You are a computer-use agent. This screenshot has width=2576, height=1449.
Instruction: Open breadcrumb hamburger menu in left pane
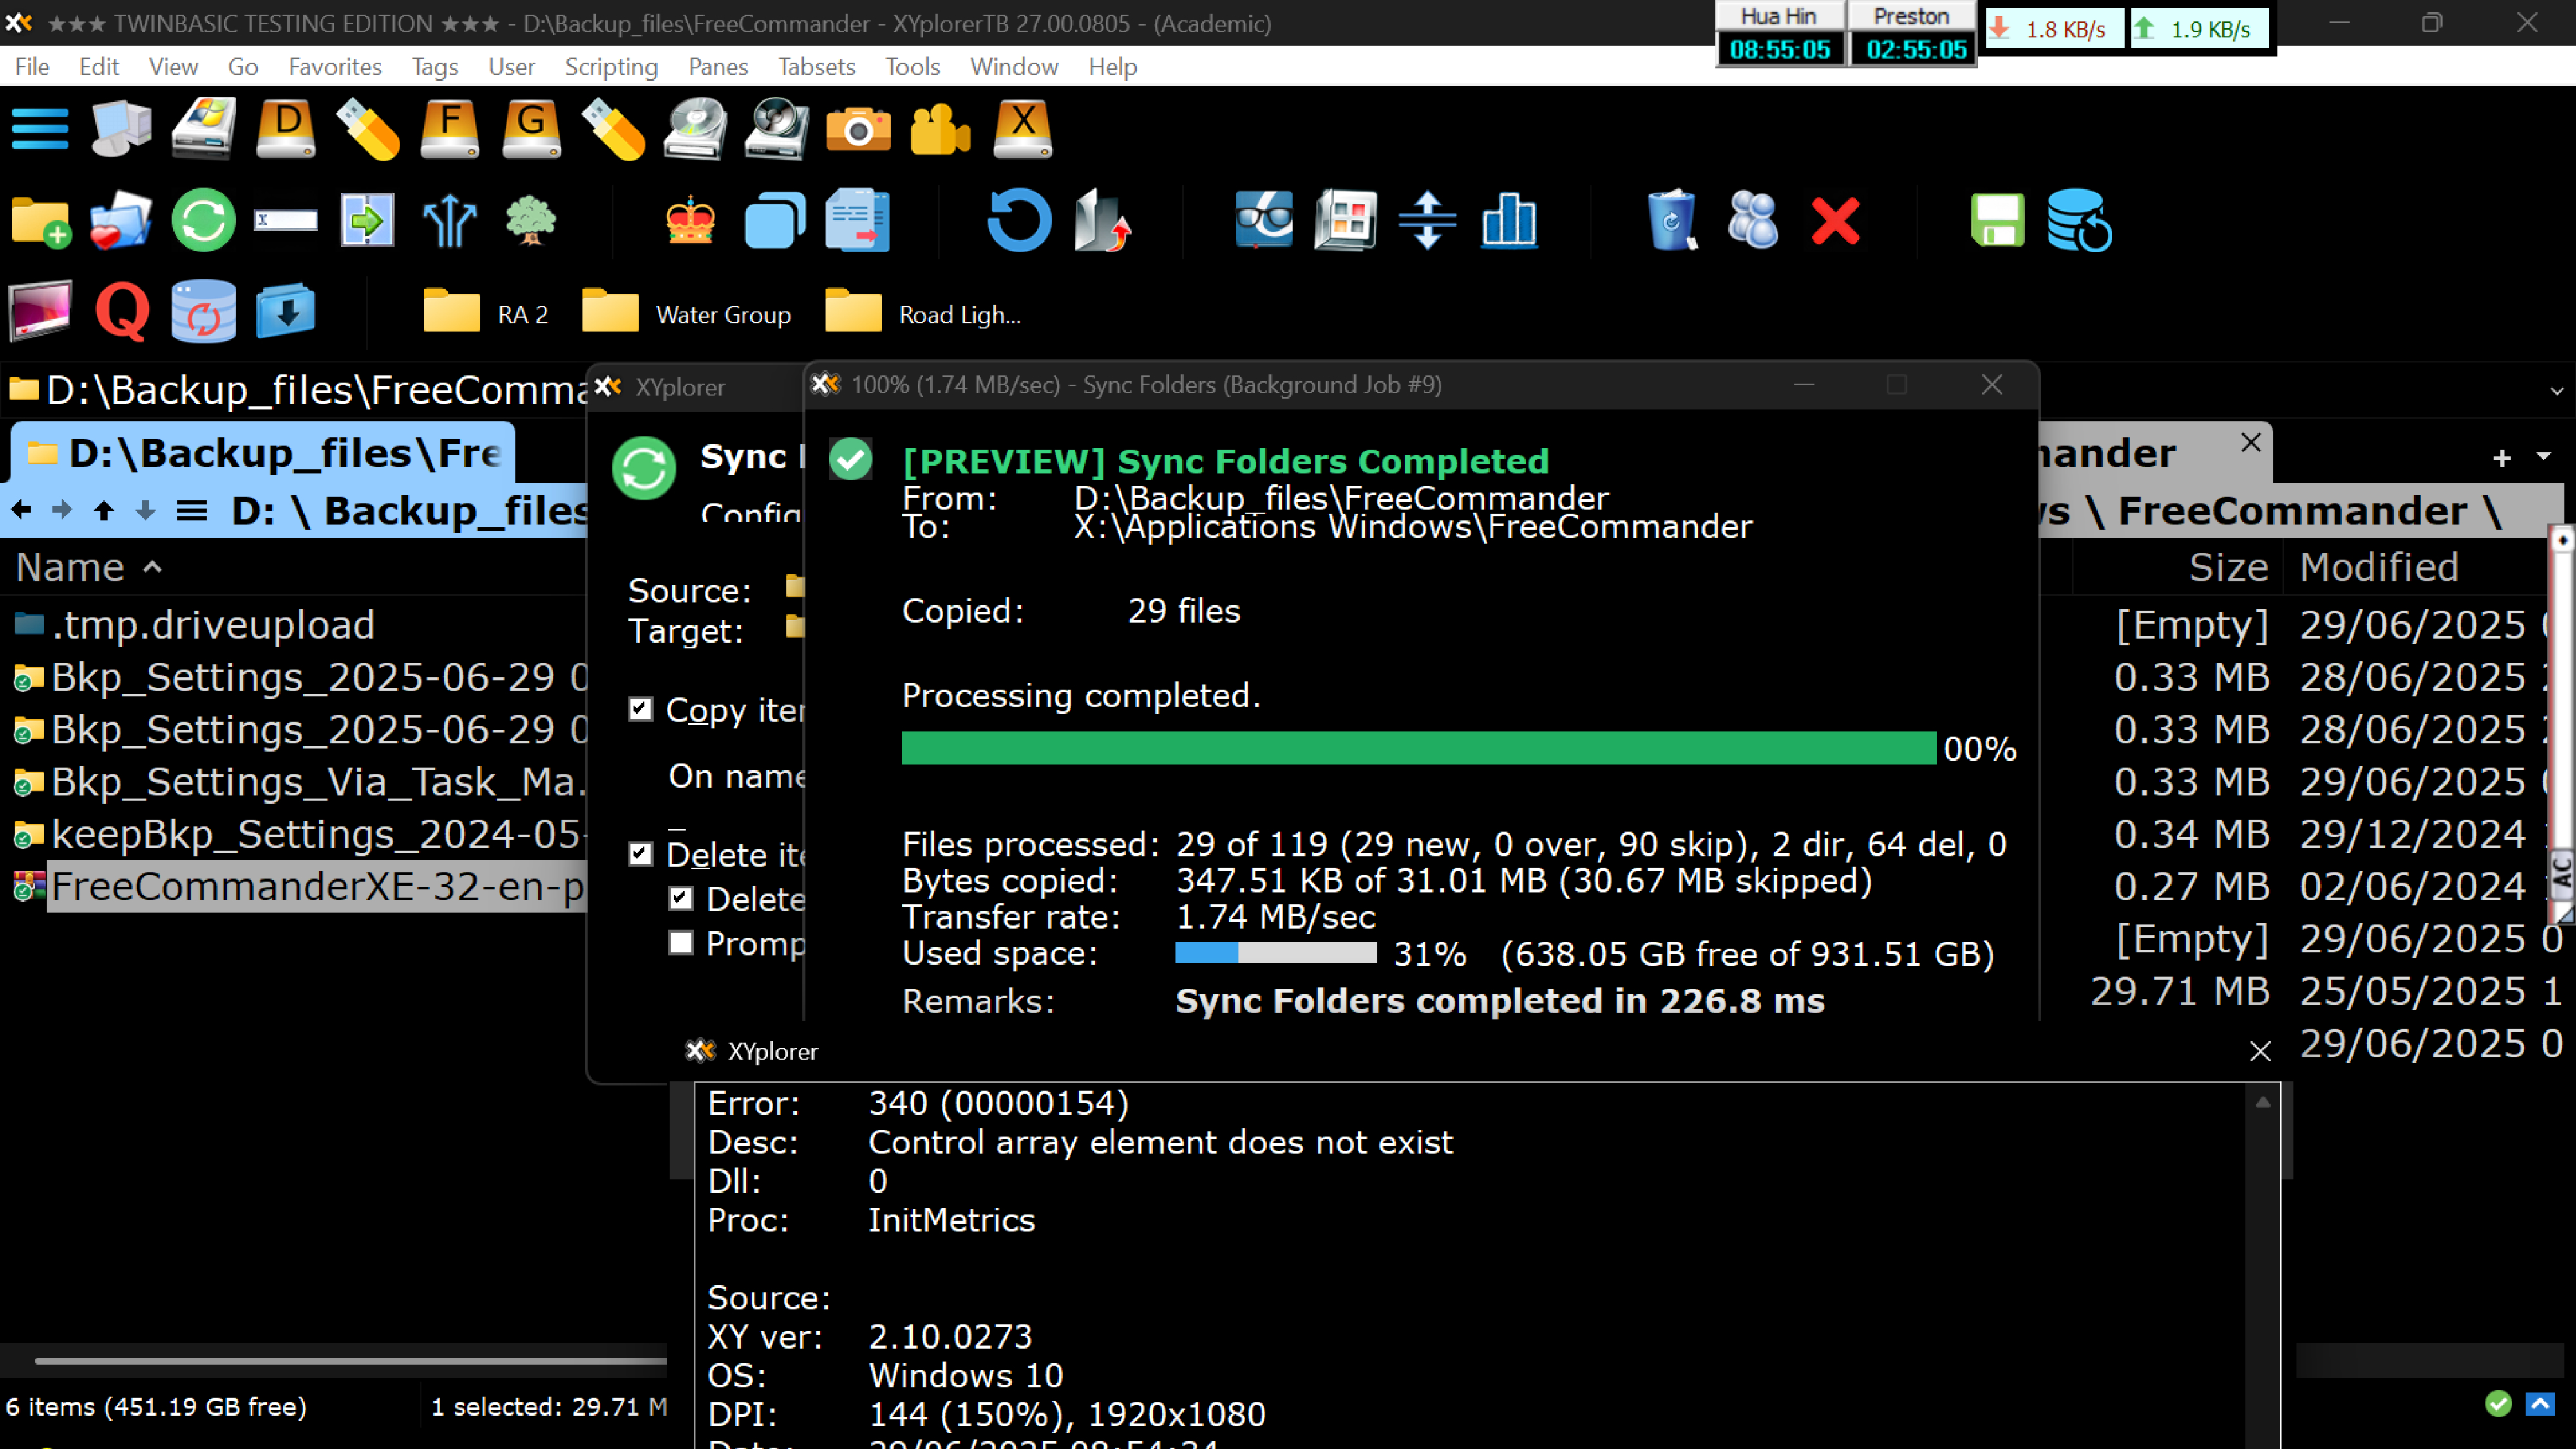coord(191,511)
